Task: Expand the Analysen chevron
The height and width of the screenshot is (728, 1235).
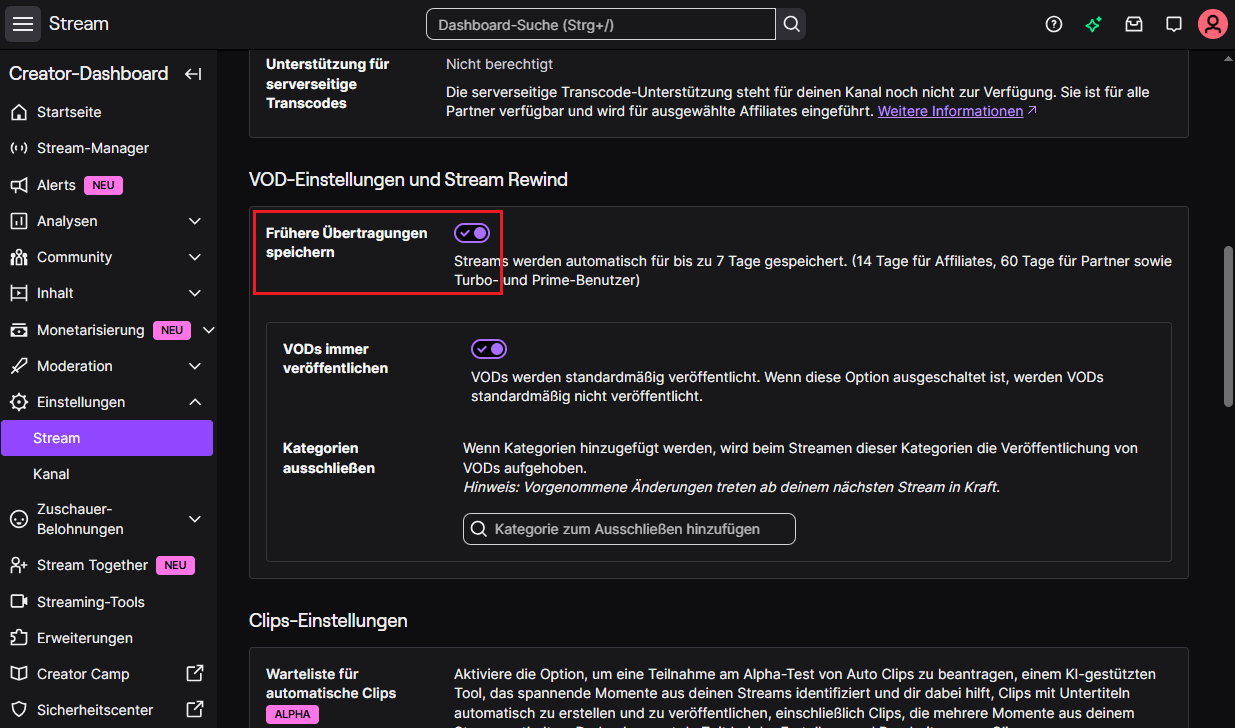Action: point(195,221)
